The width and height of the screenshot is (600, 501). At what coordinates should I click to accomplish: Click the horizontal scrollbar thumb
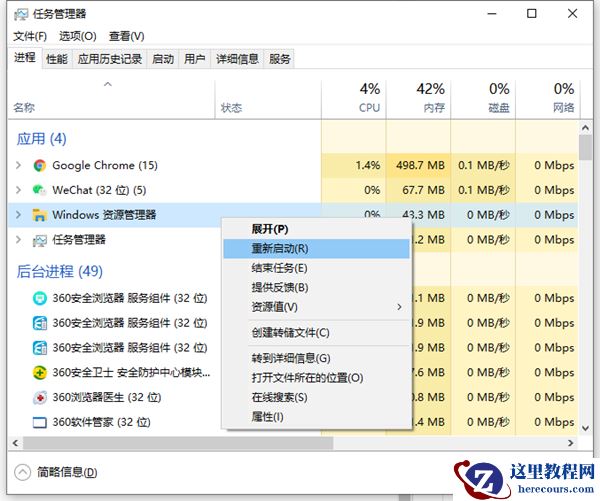coord(178,443)
